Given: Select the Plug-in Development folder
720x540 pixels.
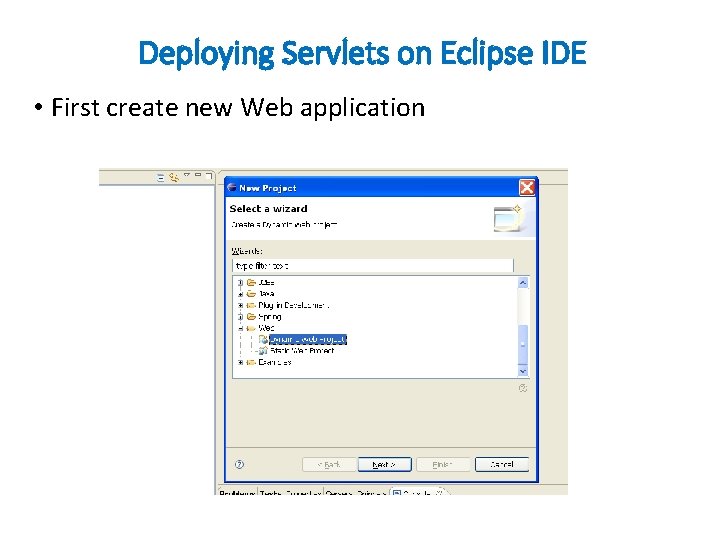Looking at the screenshot, I should [293, 305].
